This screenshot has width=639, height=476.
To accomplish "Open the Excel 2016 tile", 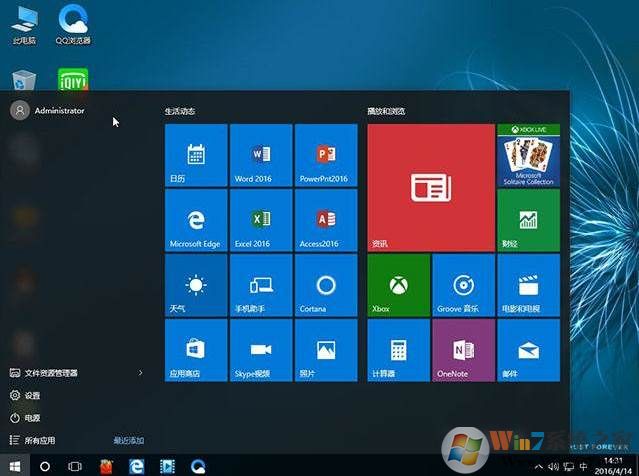I will [261, 220].
